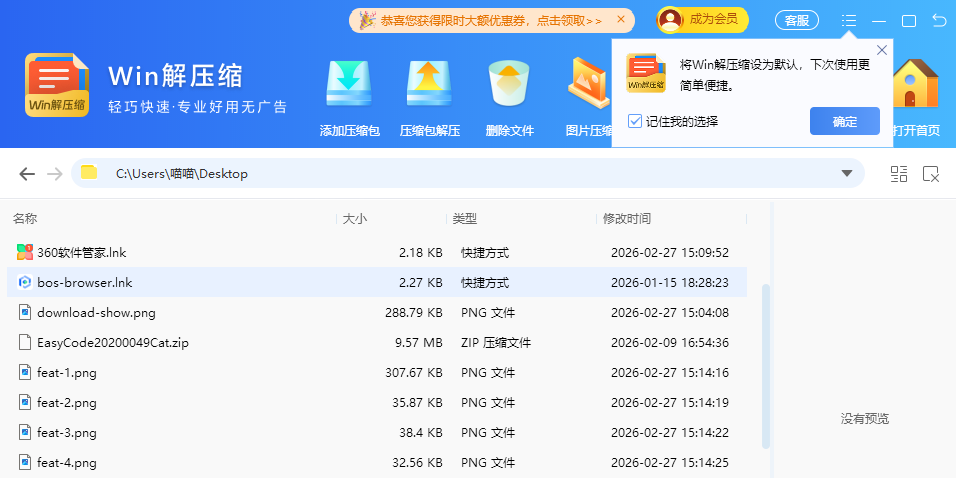Open the hamburger main menu icon
The image size is (956, 478).
[x=849, y=20]
